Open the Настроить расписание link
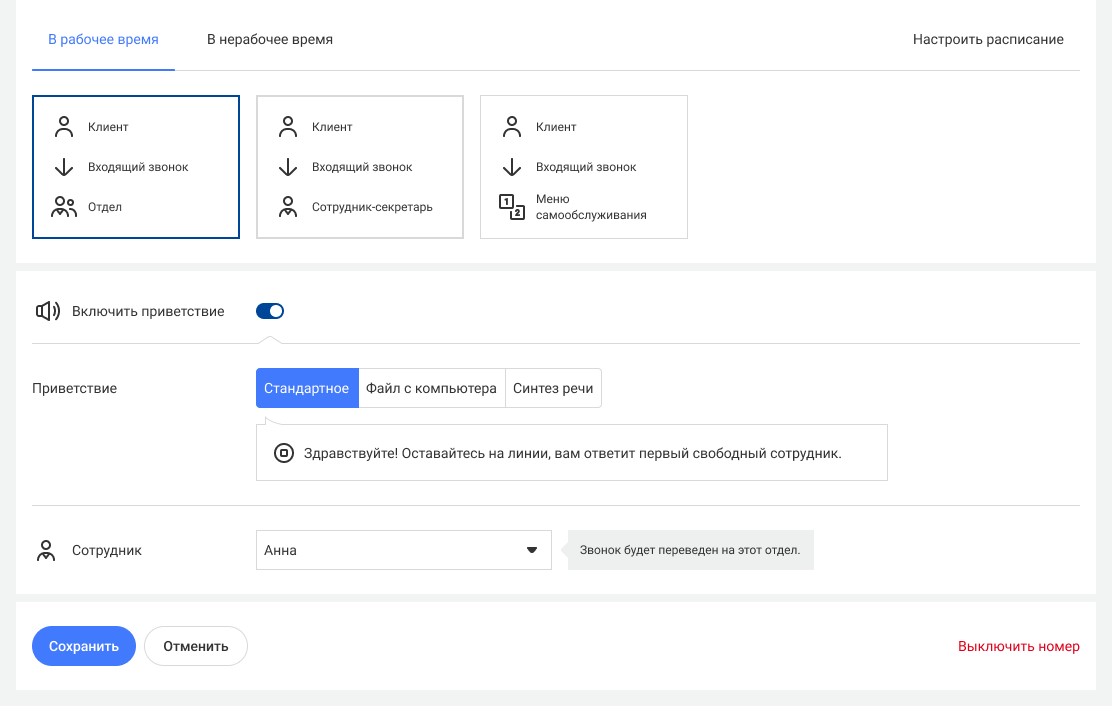 pos(988,40)
